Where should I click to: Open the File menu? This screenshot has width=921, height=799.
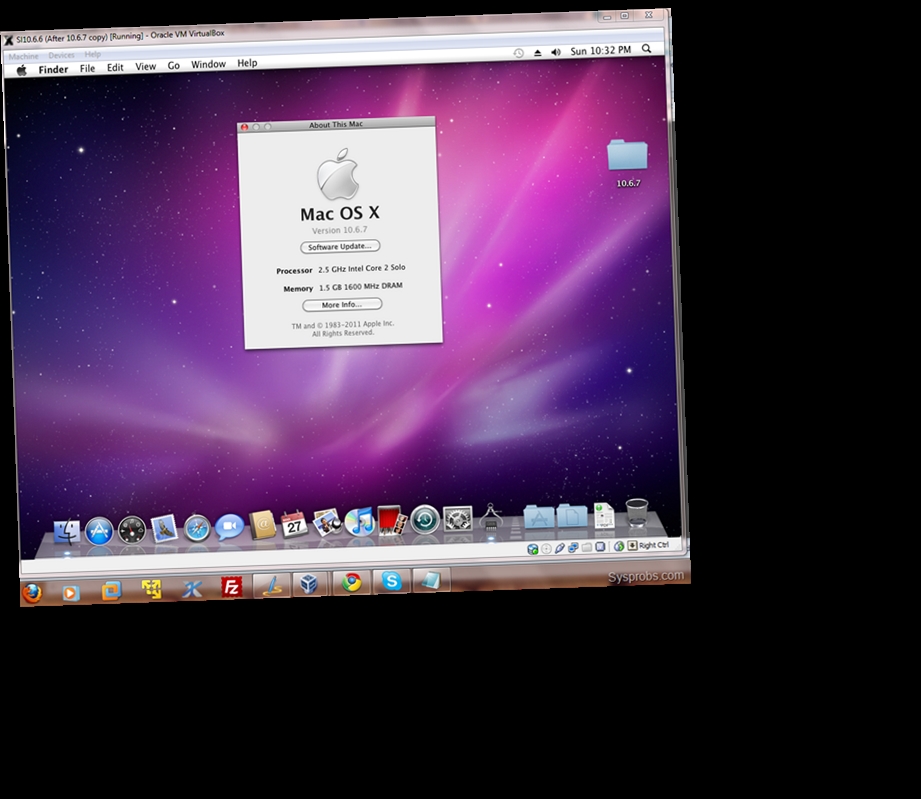[x=88, y=68]
